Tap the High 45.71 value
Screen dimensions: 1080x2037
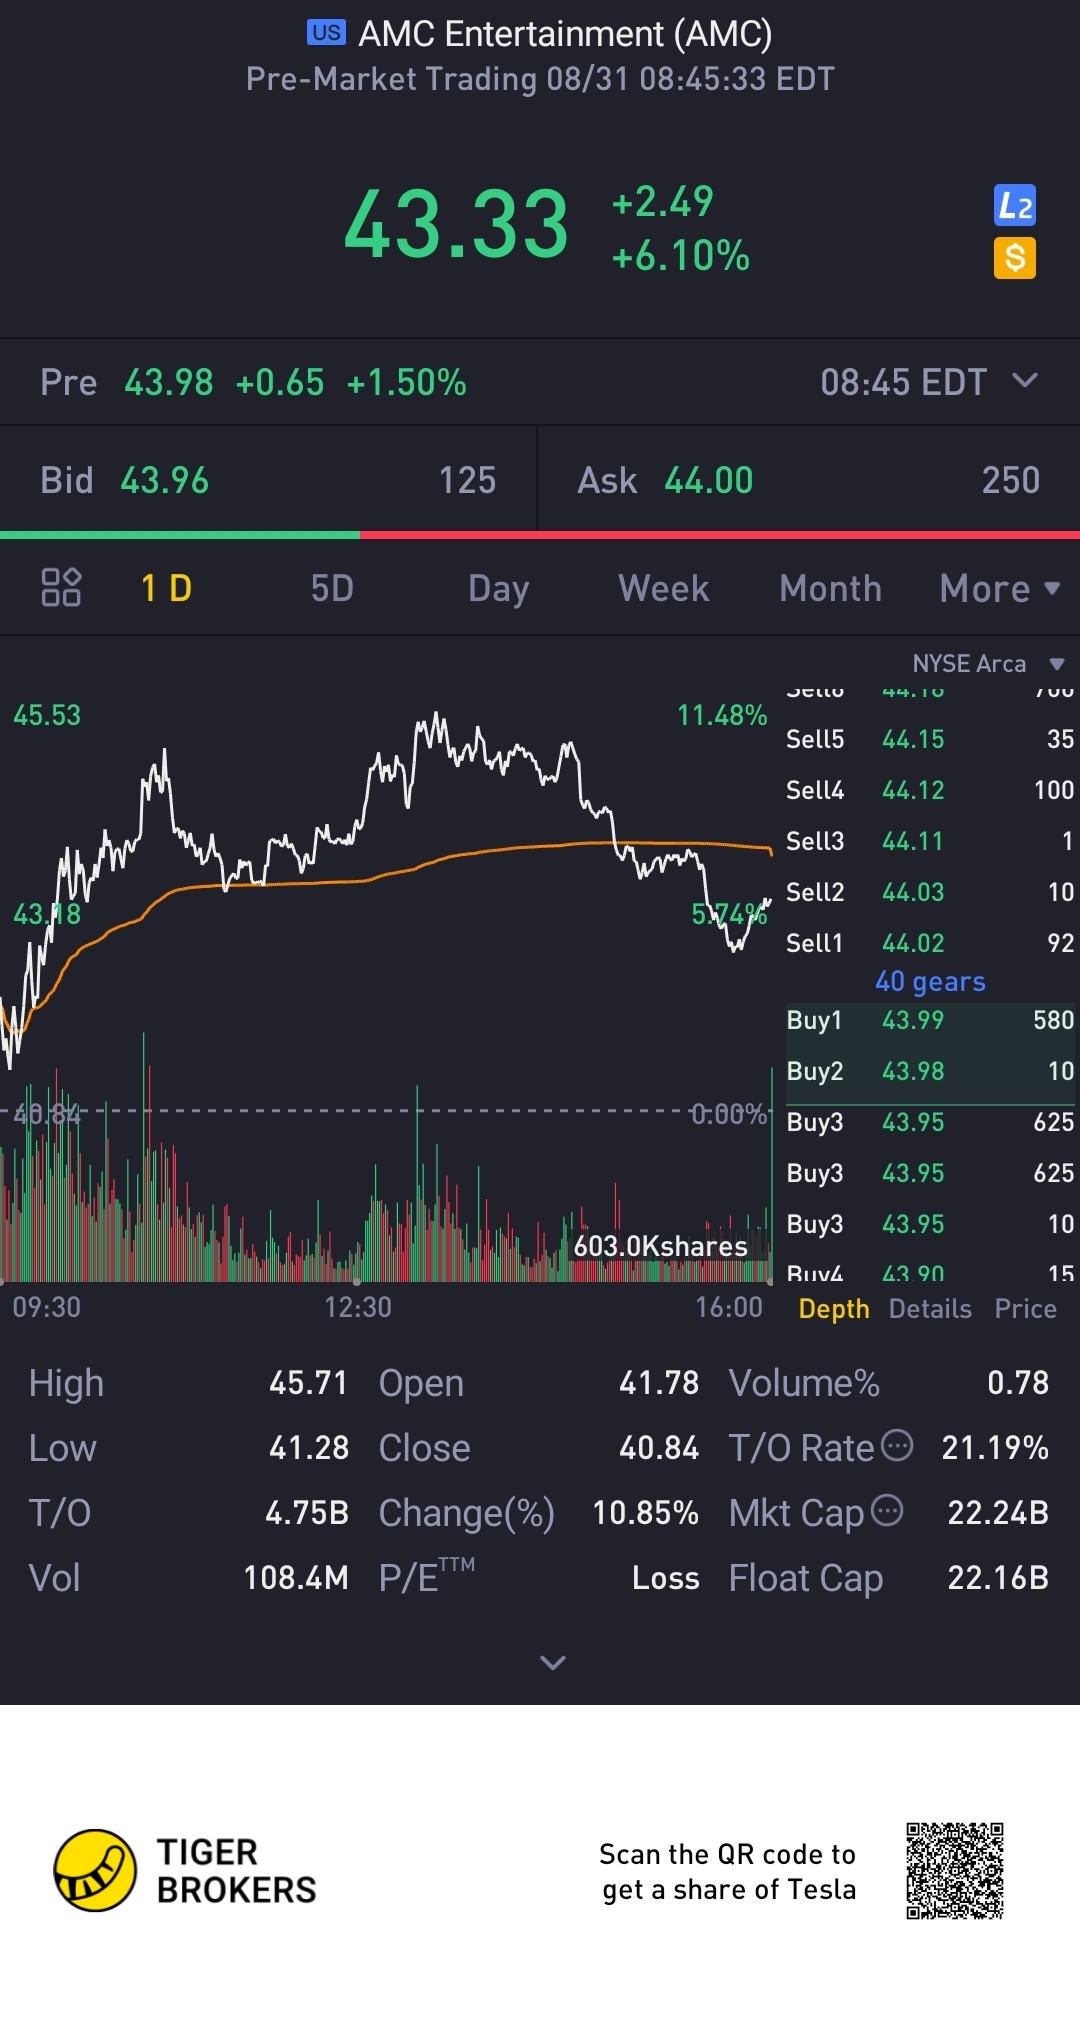[308, 1383]
